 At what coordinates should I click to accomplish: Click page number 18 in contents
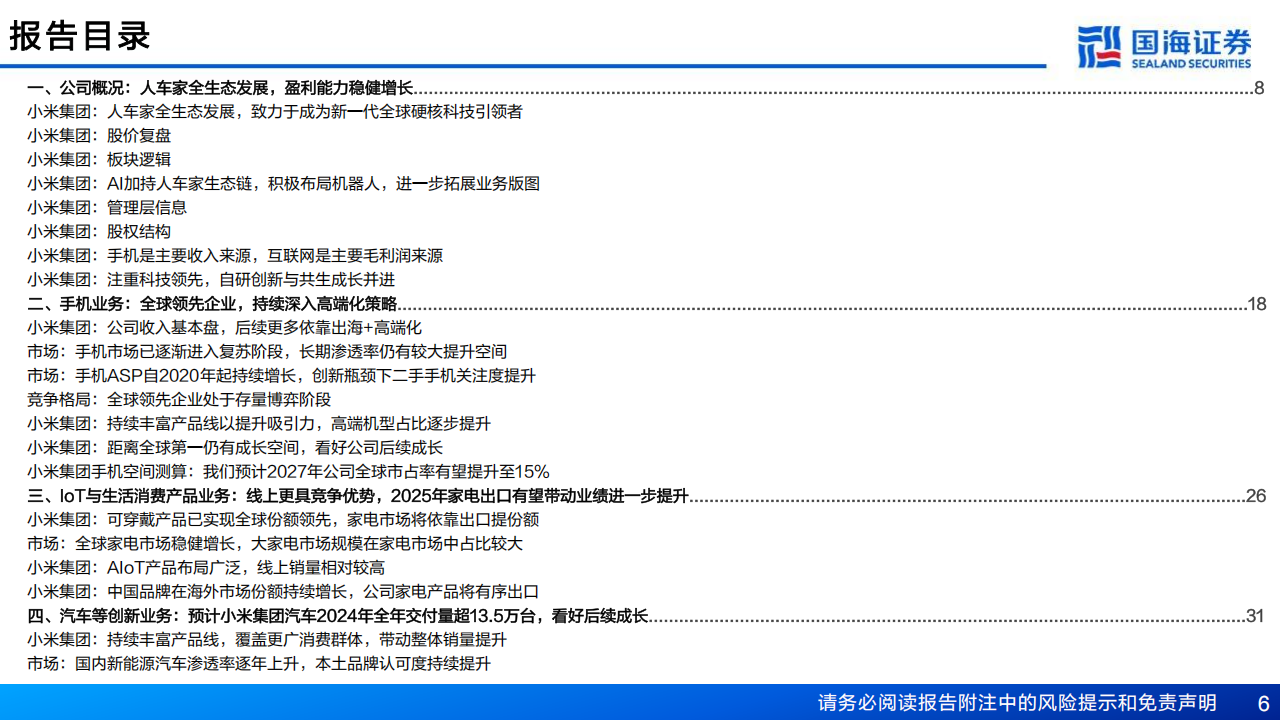1256,304
